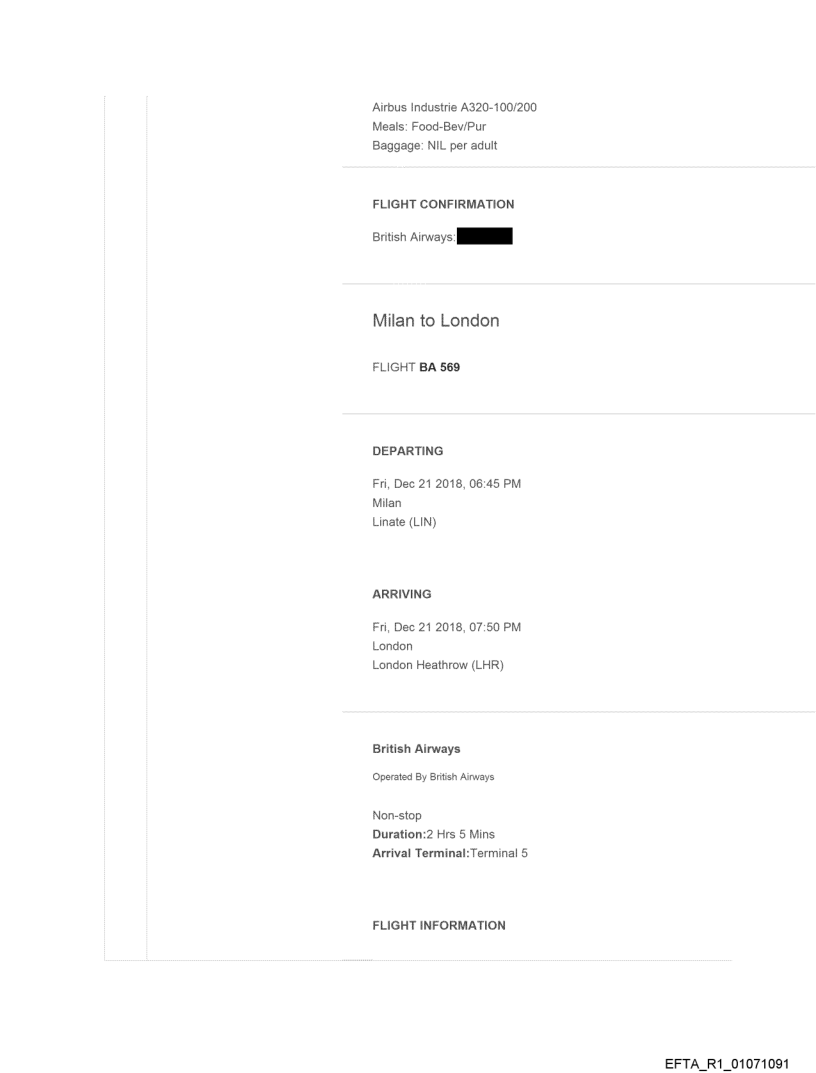
Task: Select the Milan to London route heading
Action: tap(435, 321)
